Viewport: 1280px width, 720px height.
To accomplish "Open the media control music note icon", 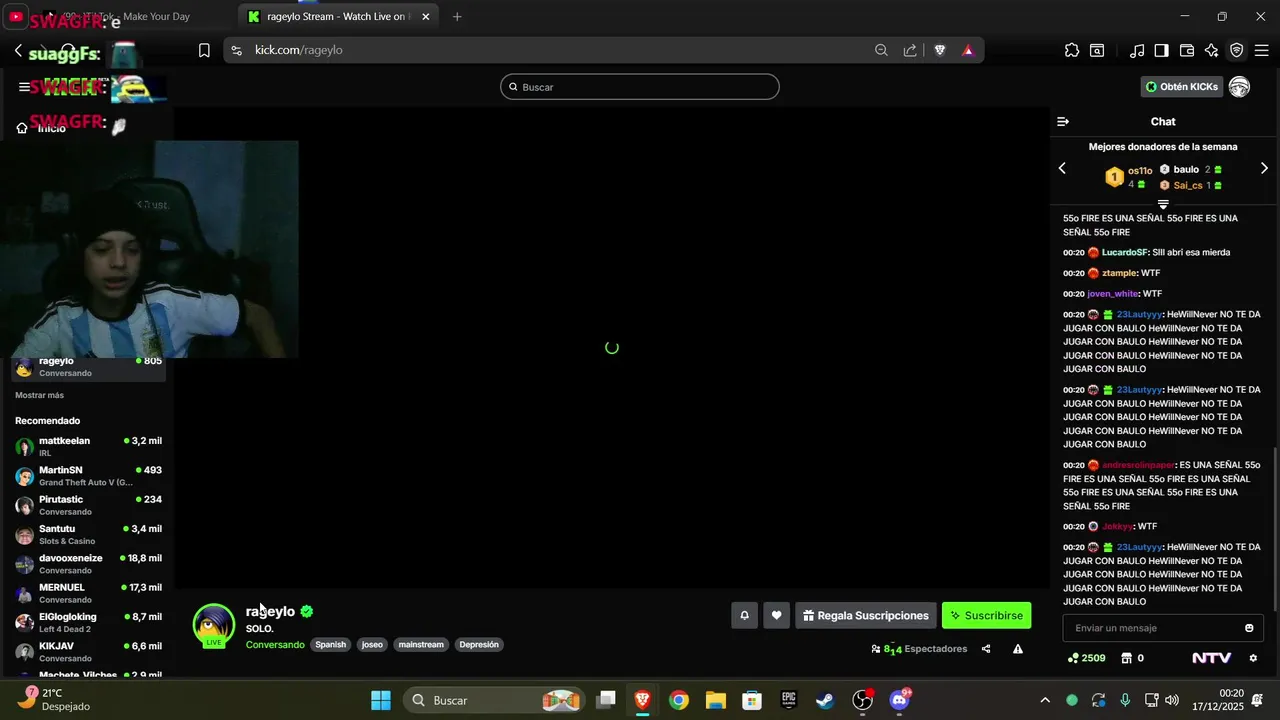I will pyautogui.click(x=1137, y=50).
